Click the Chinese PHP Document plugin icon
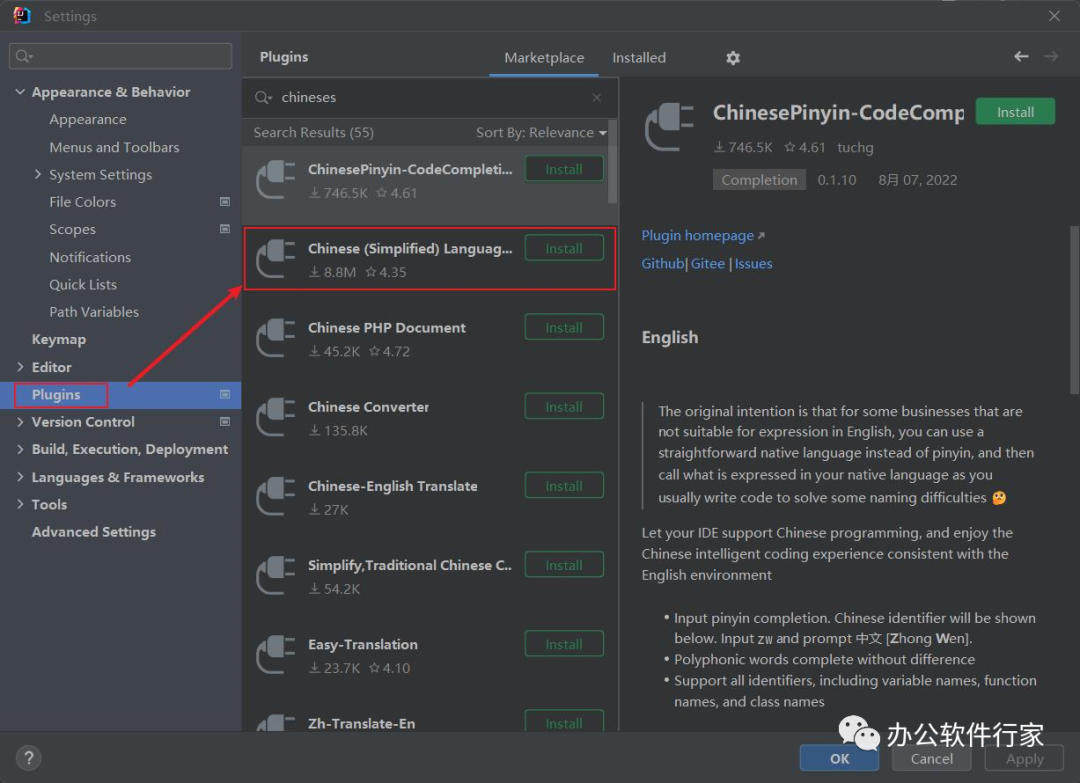This screenshot has width=1080, height=783. [276, 338]
